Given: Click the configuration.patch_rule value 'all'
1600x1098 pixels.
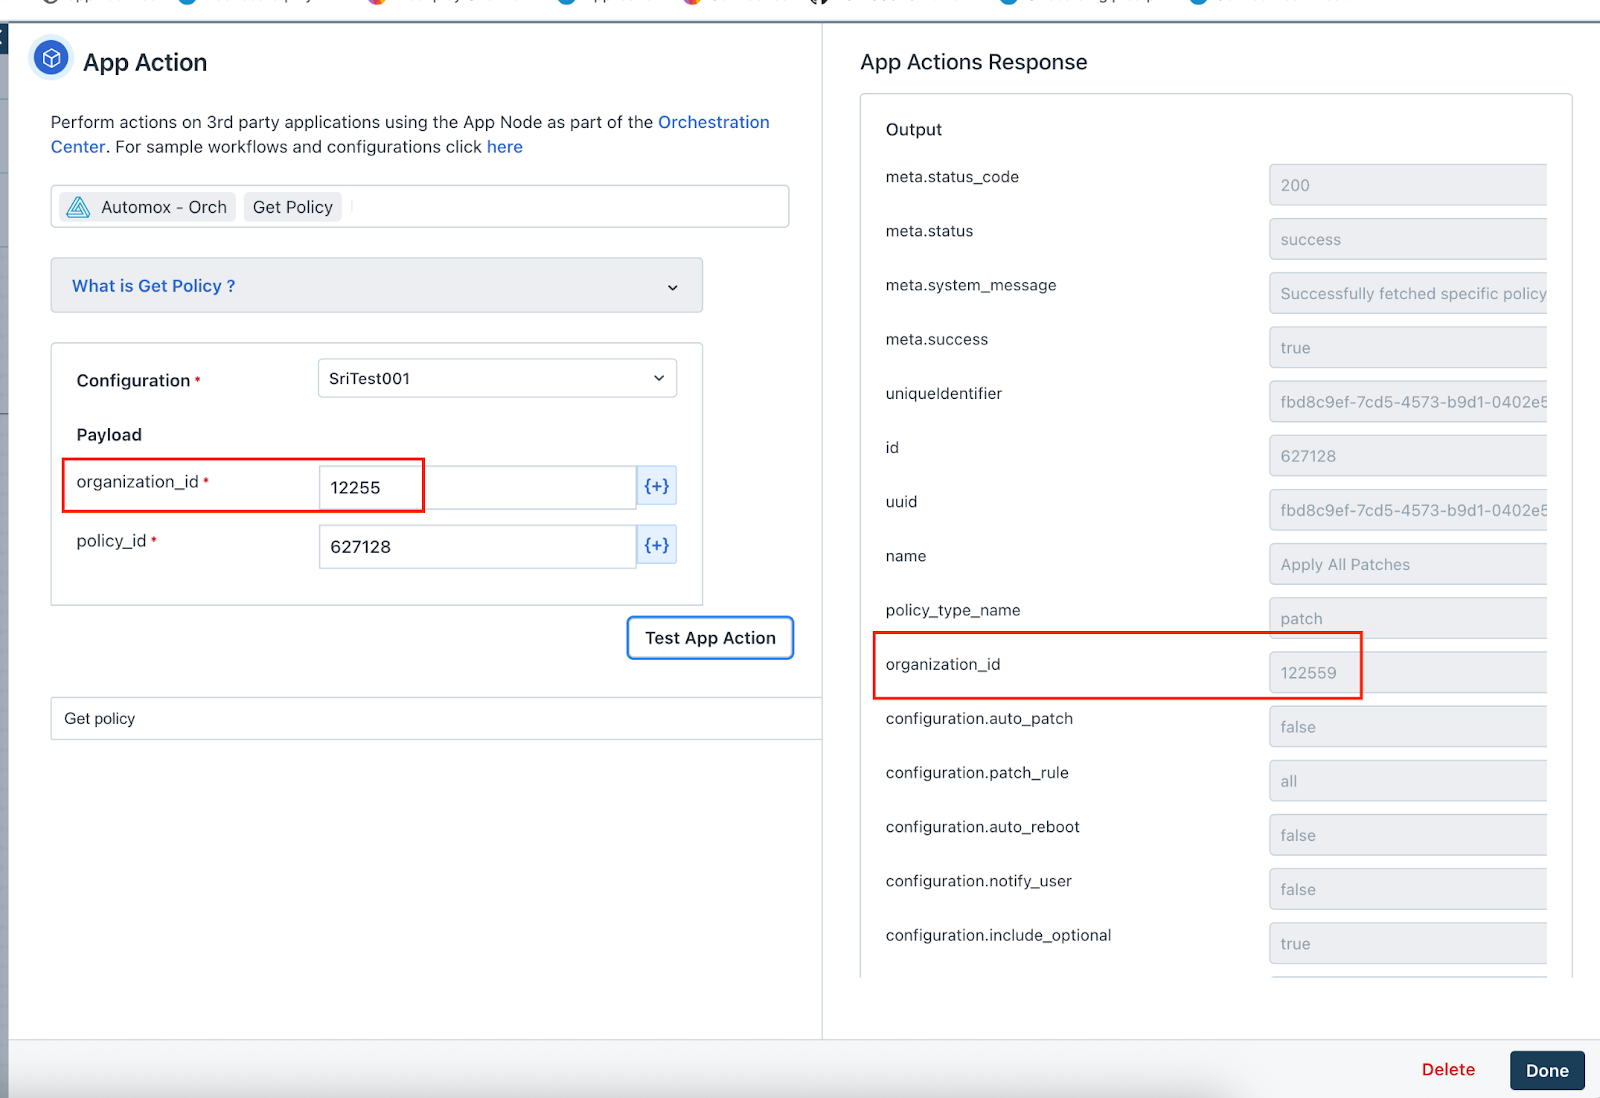Looking at the screenshot, I should [x=1408, y=781].
